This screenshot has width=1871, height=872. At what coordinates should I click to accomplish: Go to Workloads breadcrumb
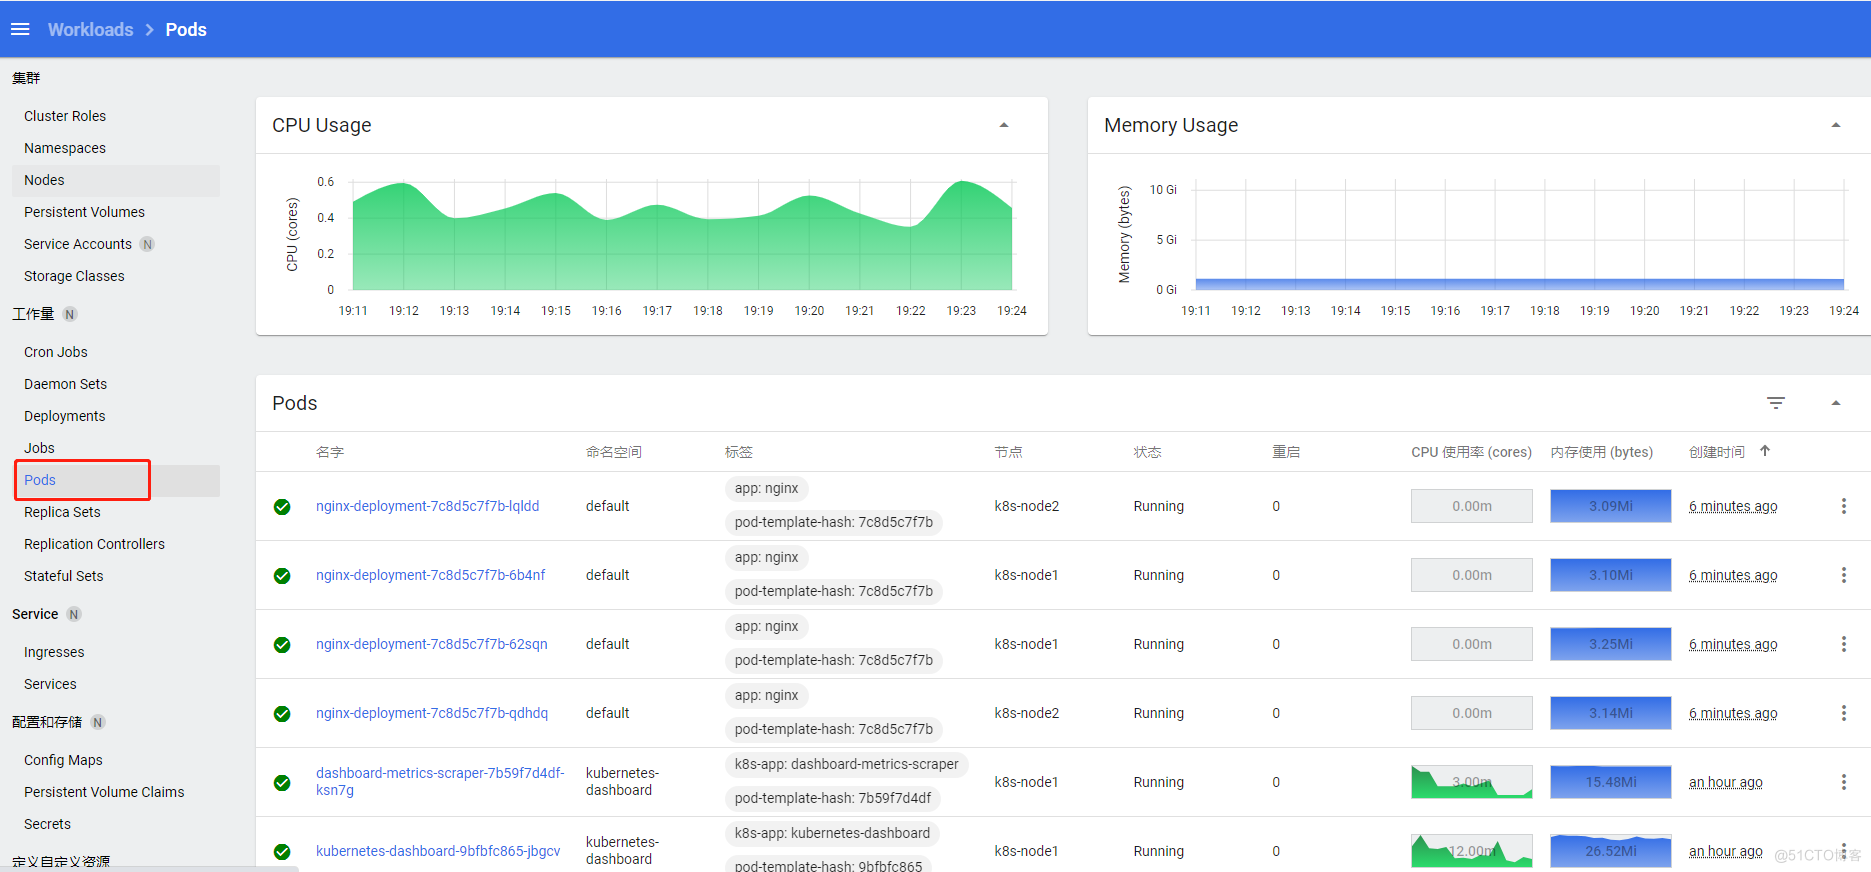click(x=90, y=30)
